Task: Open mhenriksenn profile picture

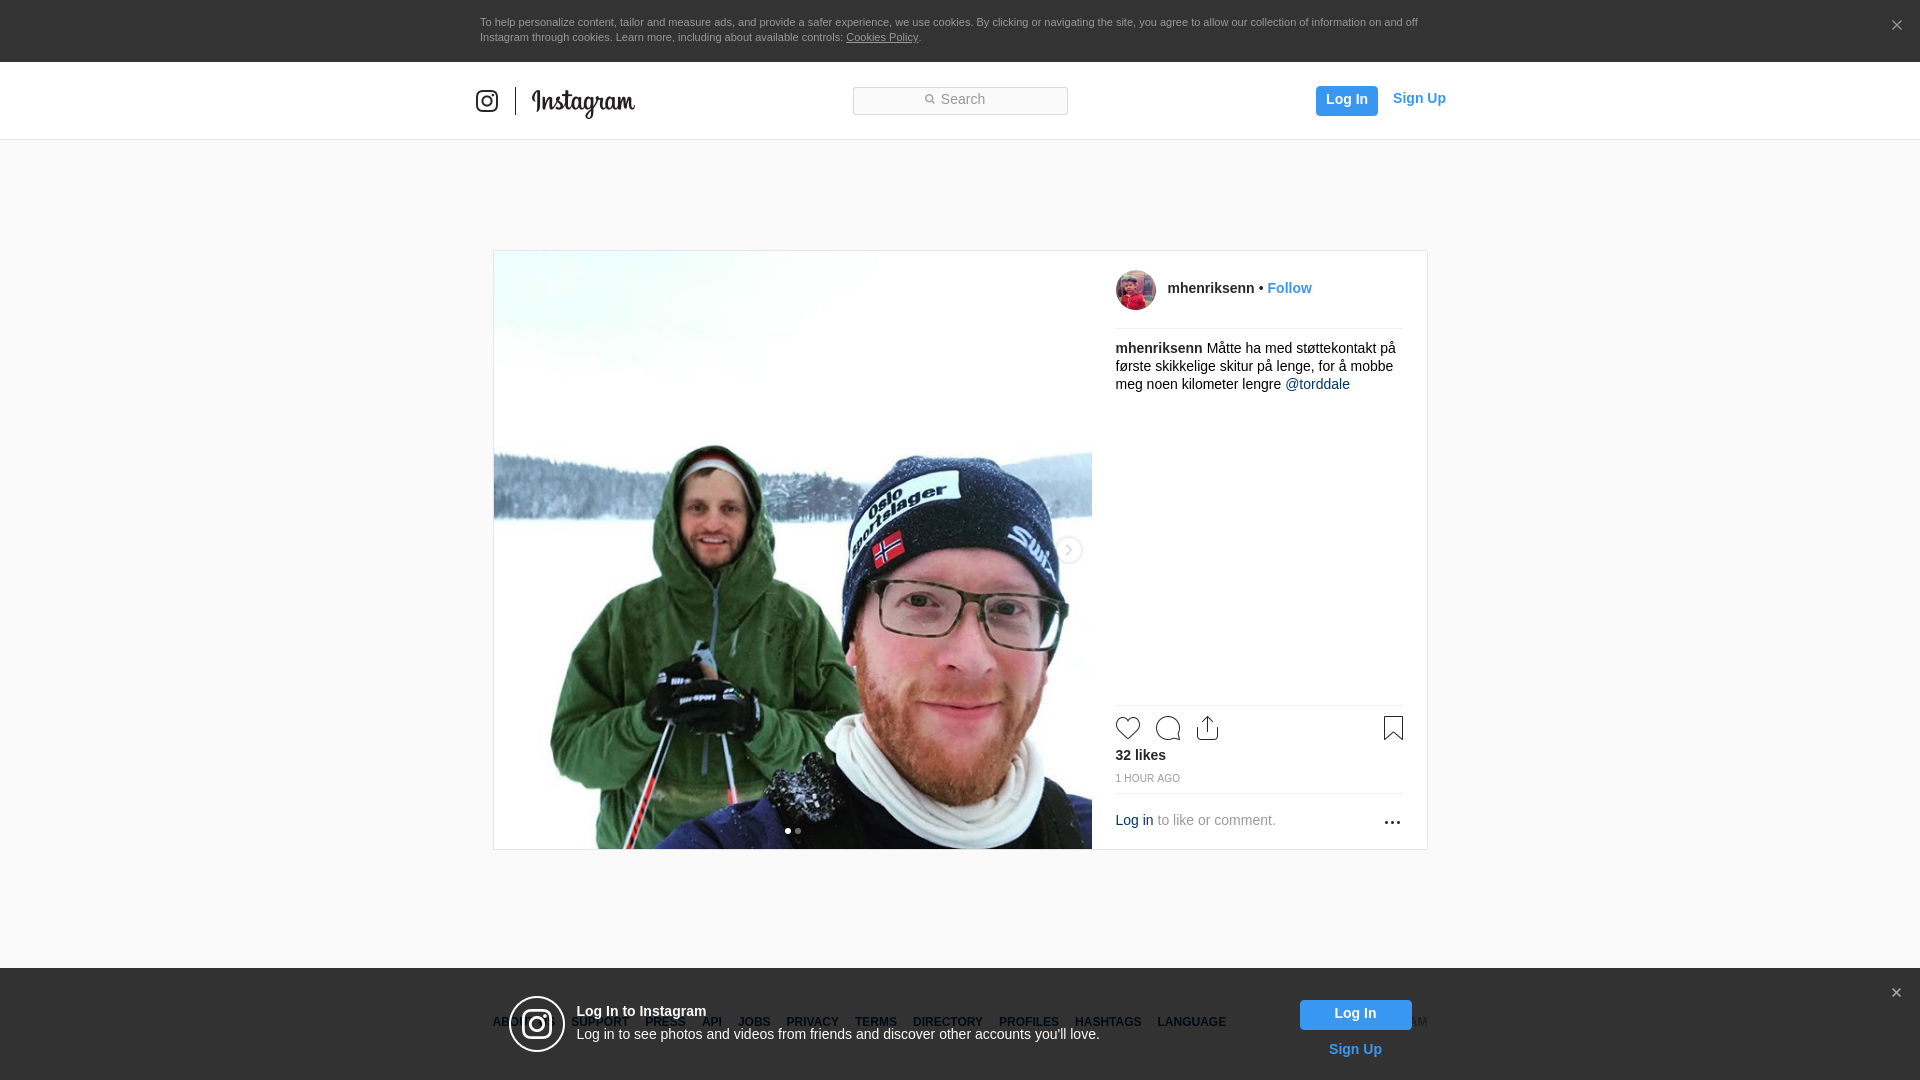Action: (x=1135, y=290)
